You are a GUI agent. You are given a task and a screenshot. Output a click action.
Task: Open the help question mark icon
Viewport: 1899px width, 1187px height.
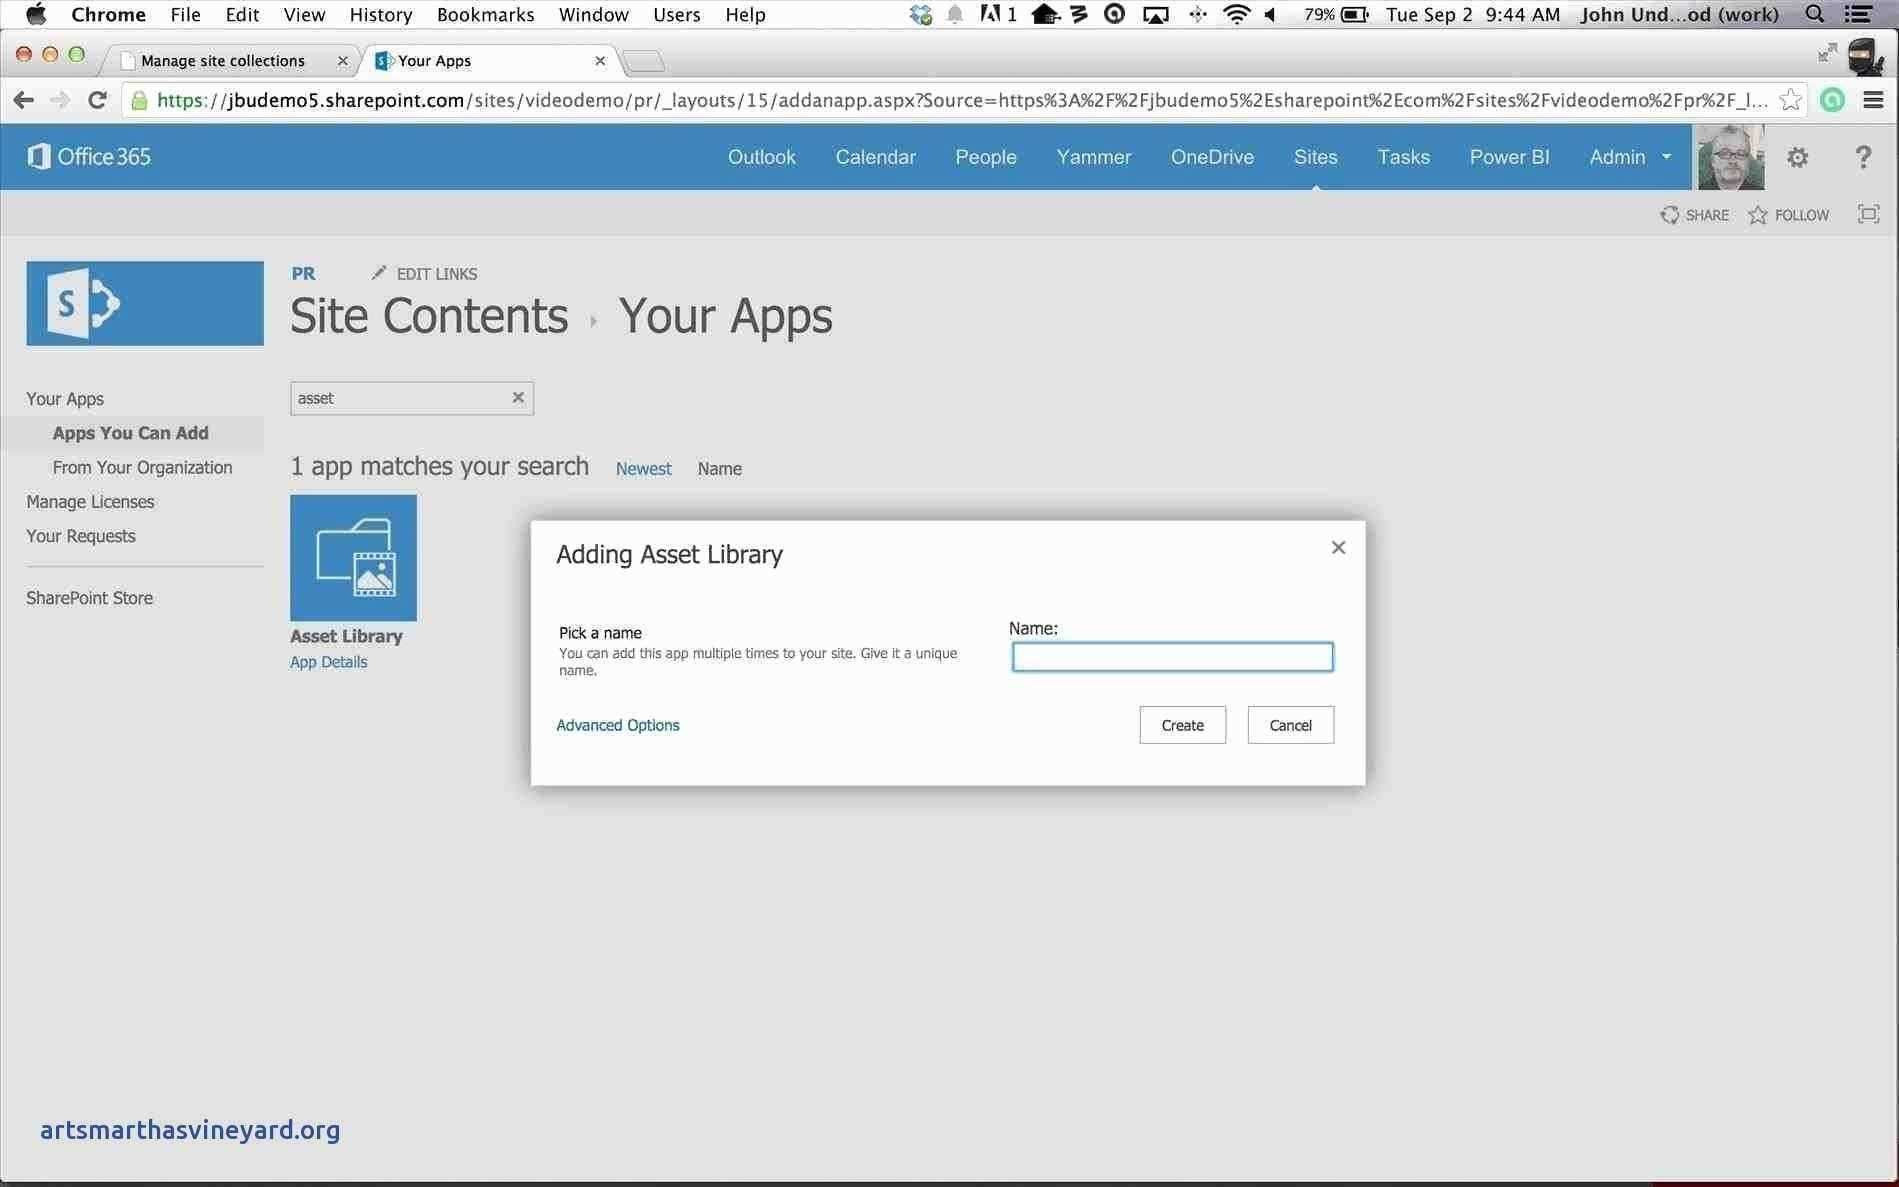tap(1862, 157)
